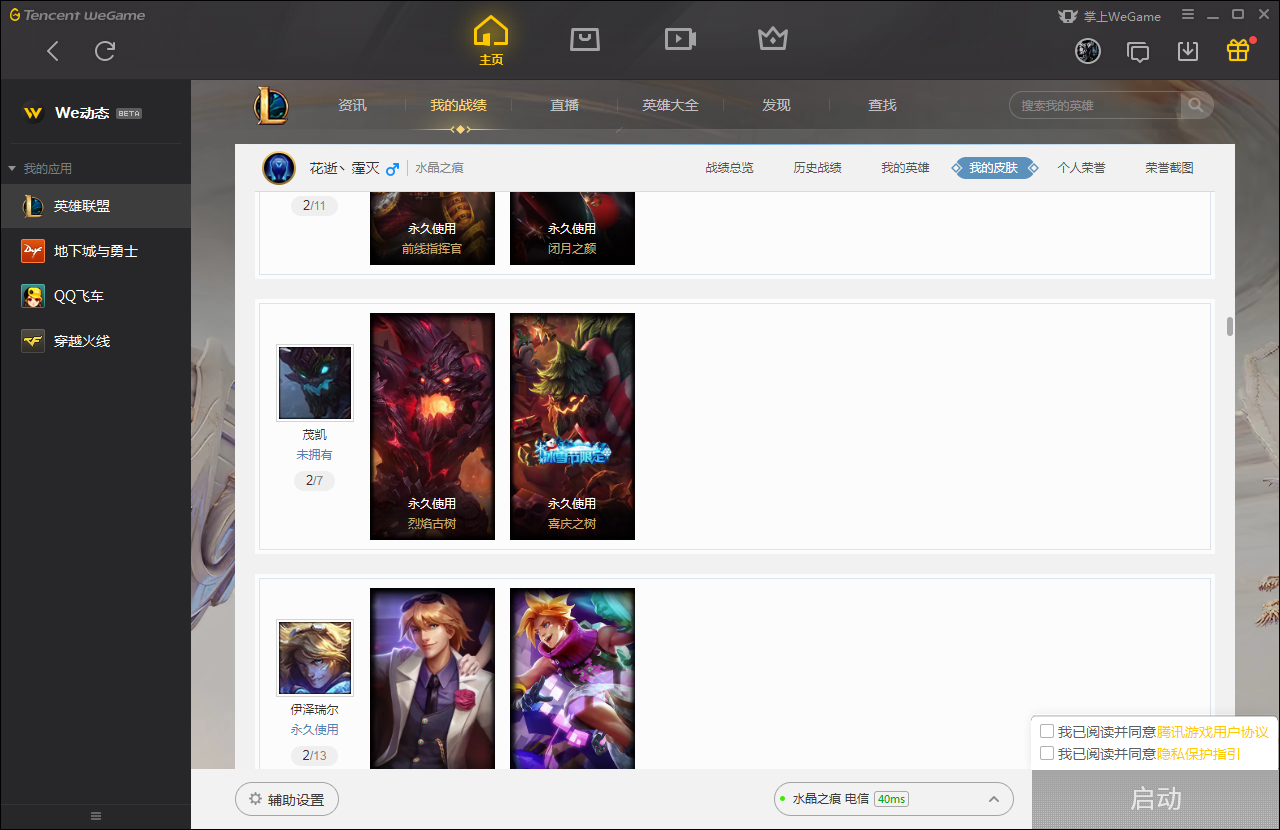
Task: Select QQ飞车 in the sidebar
Action: (x=95, y=296)
